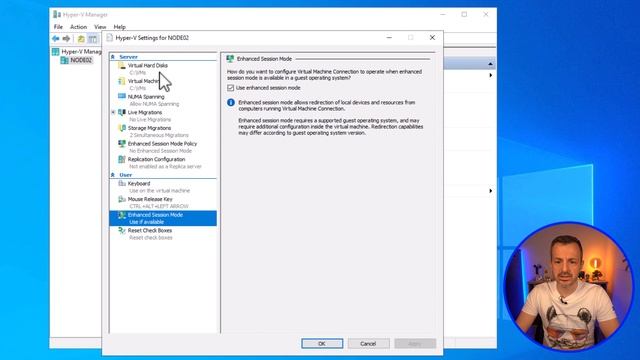Select Keyboard under User section
The width and height of the screenshot is (640, 360).
[x=139, y=184]
